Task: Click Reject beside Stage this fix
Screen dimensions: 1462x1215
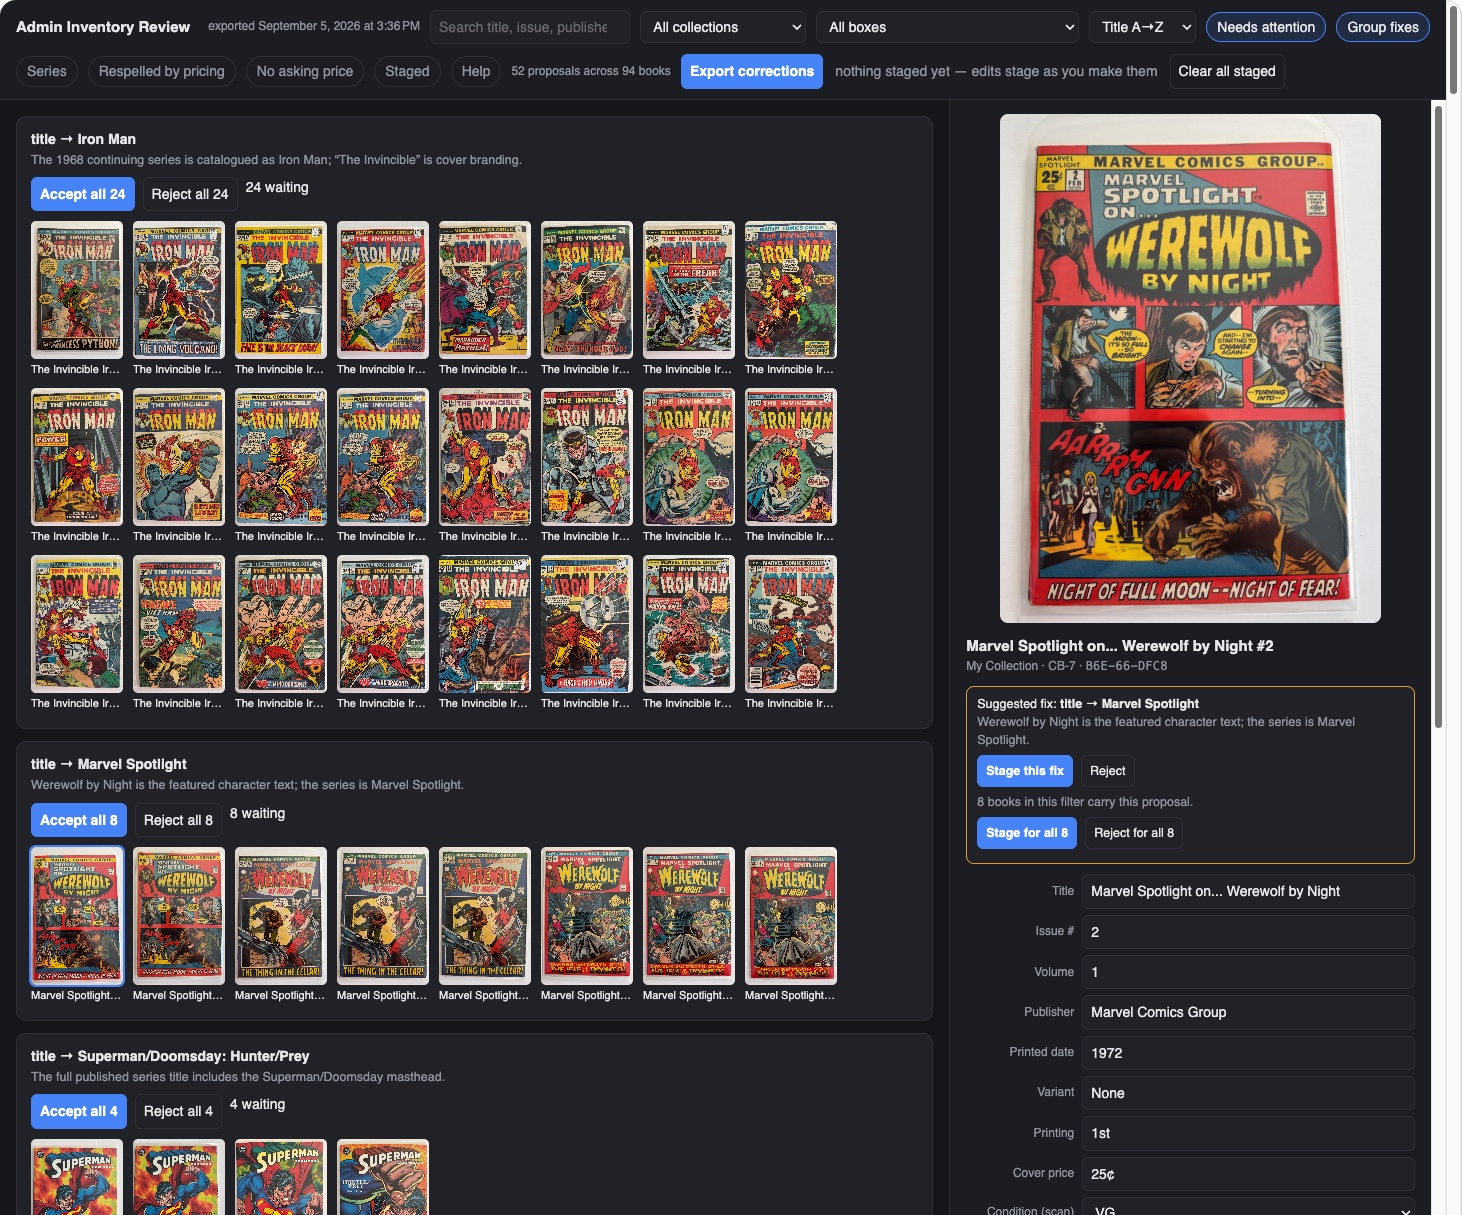Action: point(1108,771)
